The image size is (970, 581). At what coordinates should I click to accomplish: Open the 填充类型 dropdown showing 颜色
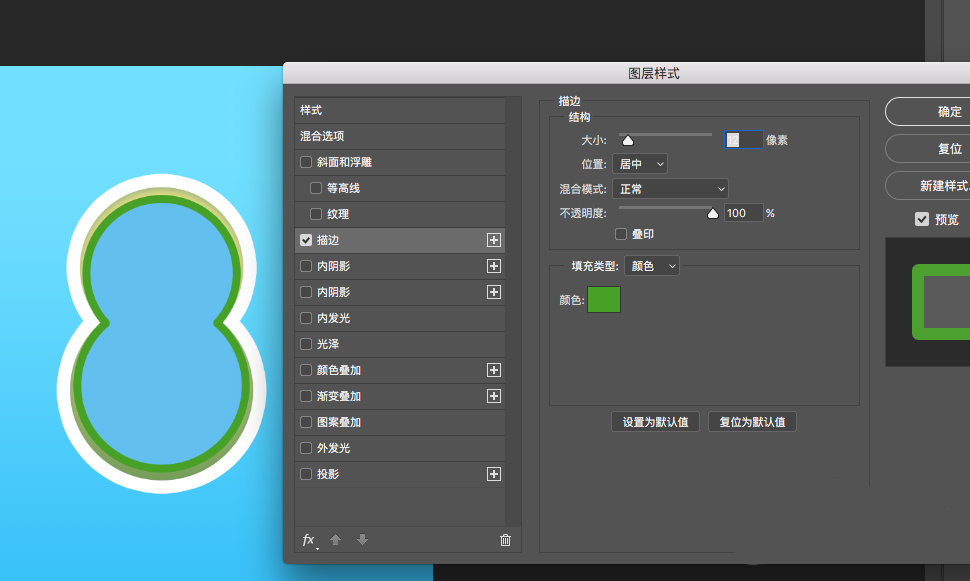(x=652, y=265)
